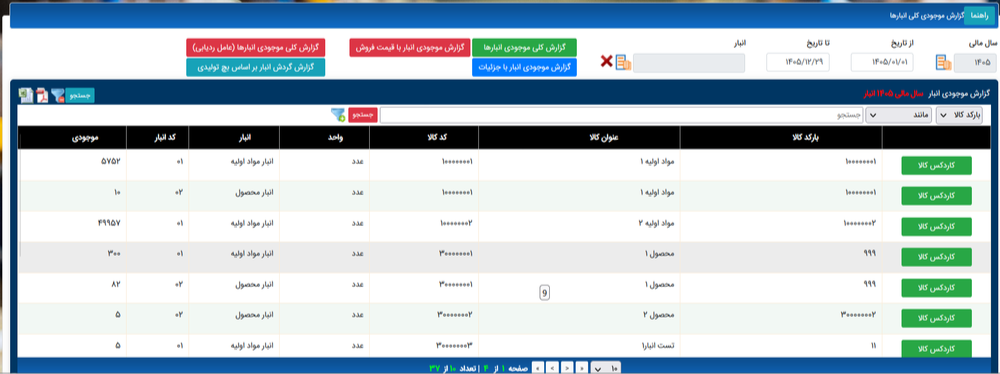Screen dimensions: 1000x374
Task: Click the > pager arrow button
Action: 568,368
